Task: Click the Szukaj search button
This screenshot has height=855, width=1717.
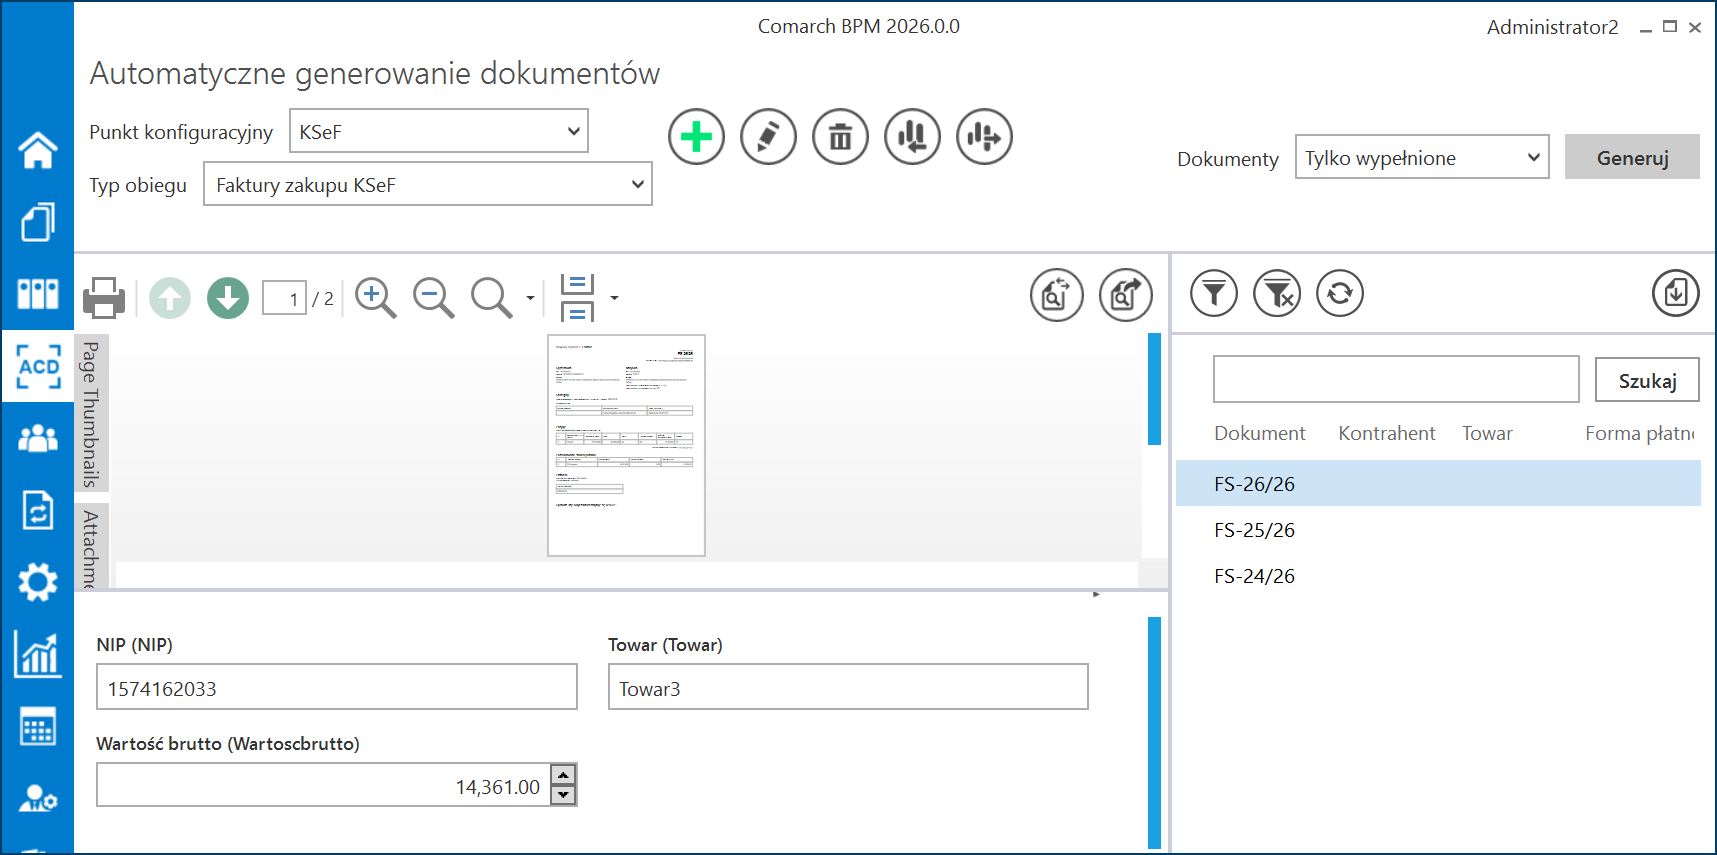Action: pyautogui.click(x=1646, y=381)
